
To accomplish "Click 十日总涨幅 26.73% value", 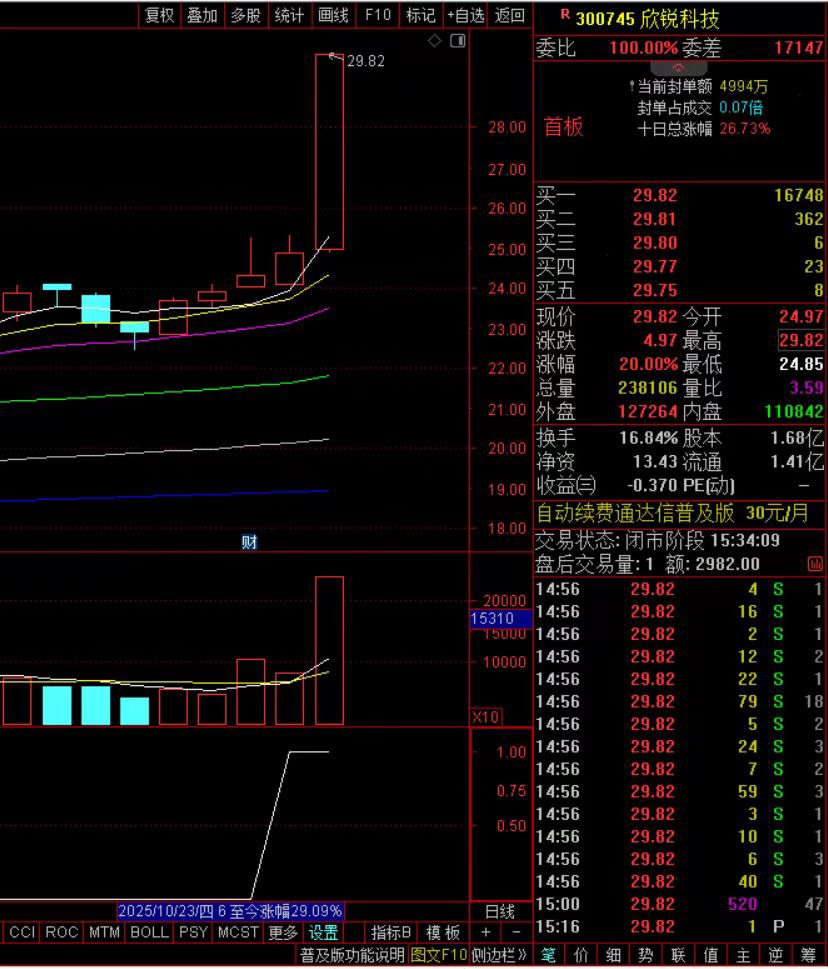I will 745,129.
